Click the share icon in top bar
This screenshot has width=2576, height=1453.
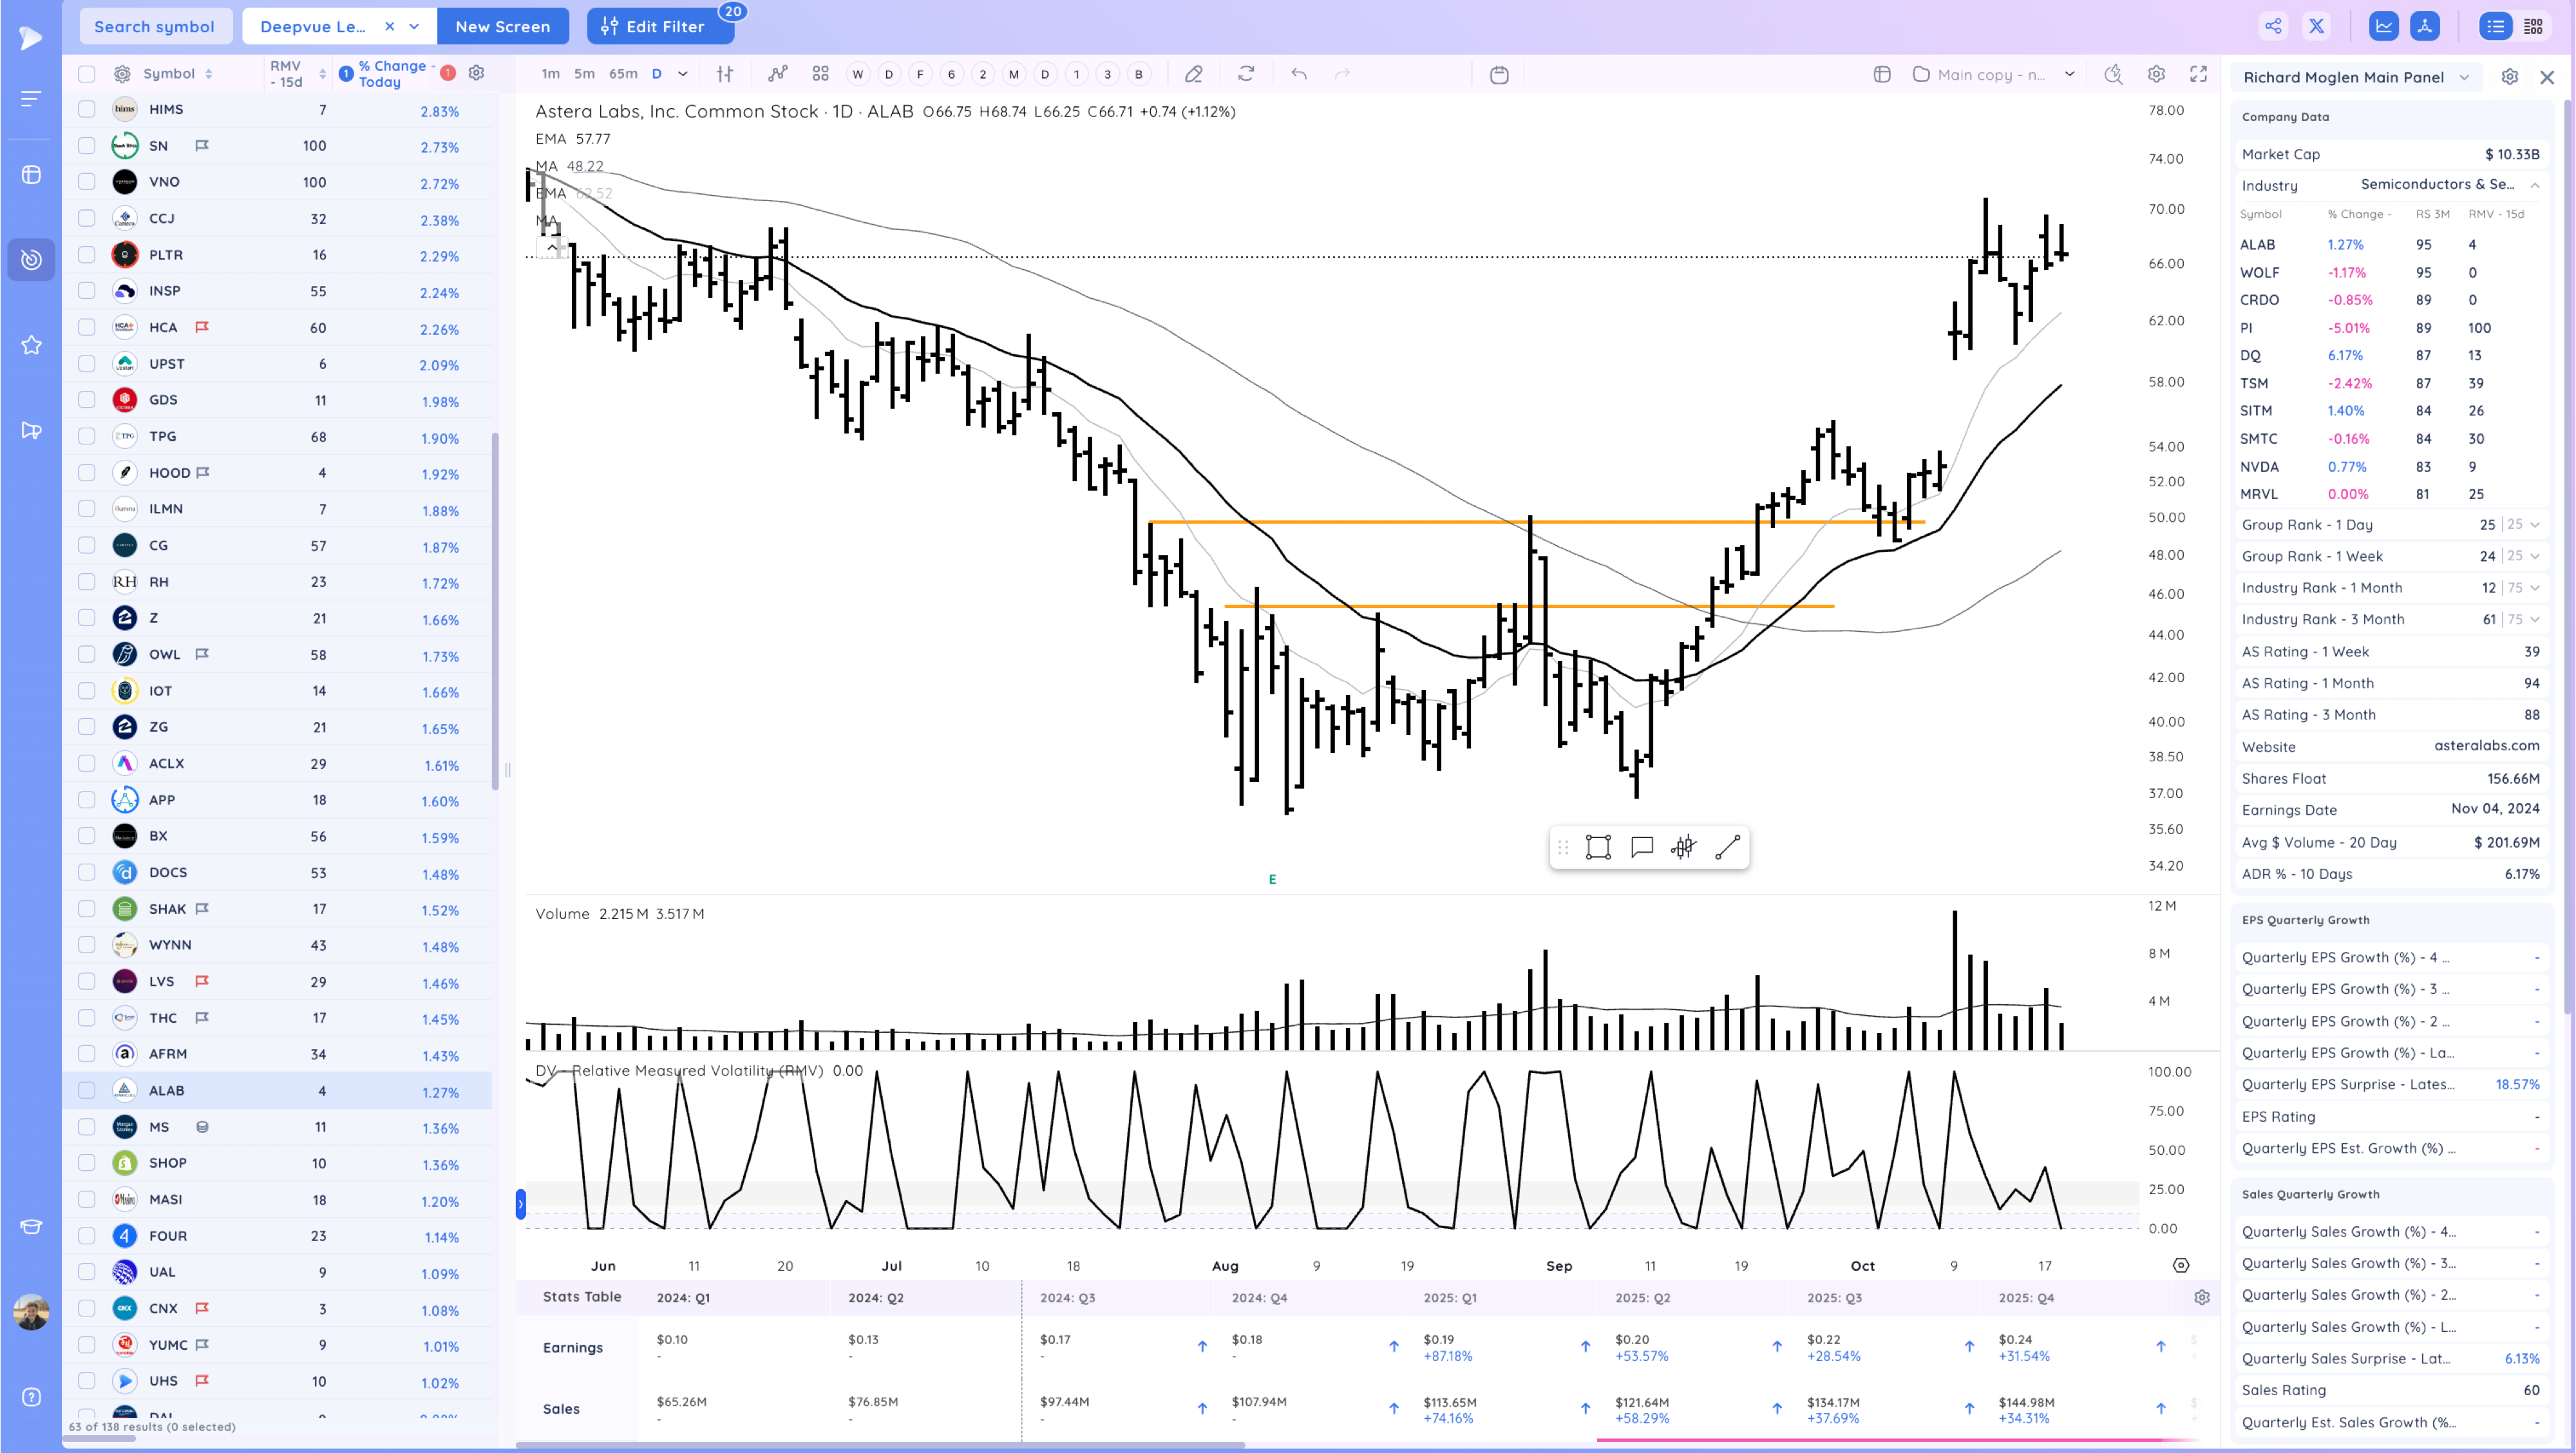[x=2273, y=27]
